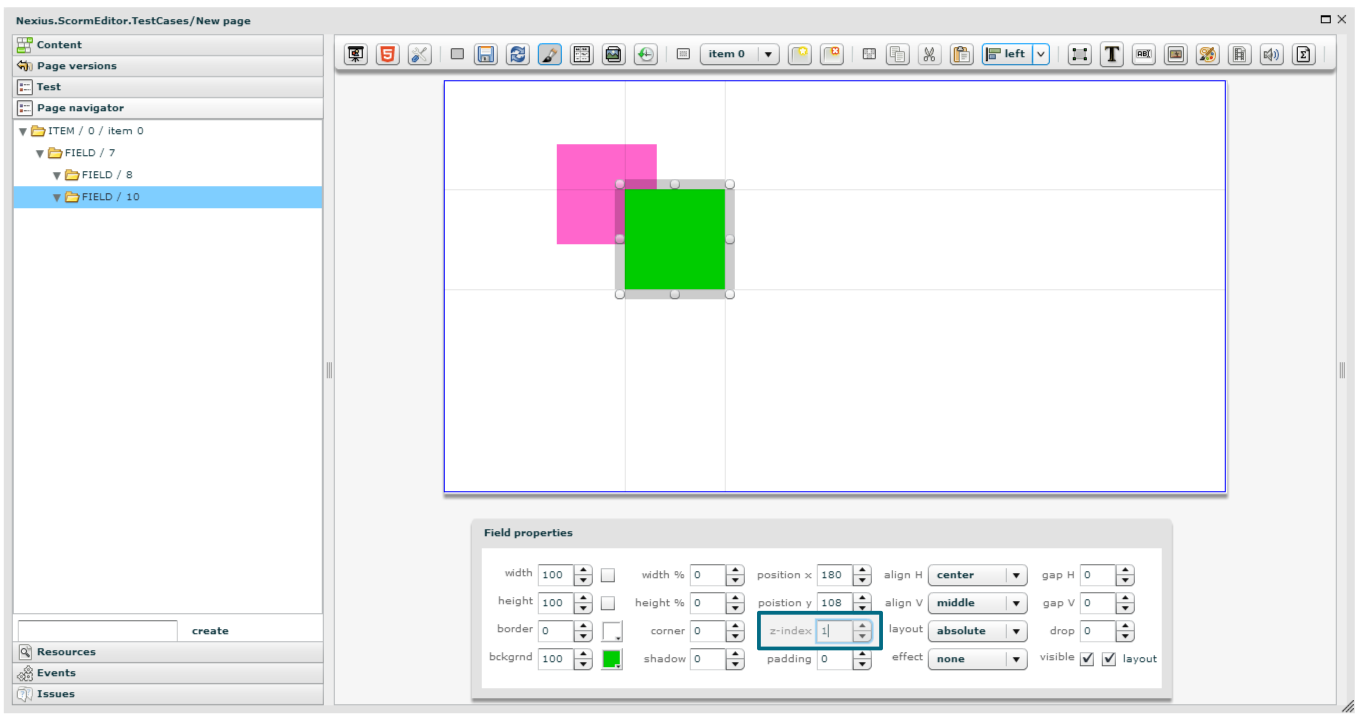The height and width of the screenshot is (719, 1357).
Task: Select FIELD / 8 in page navigator
Action: tap(107, 175)
